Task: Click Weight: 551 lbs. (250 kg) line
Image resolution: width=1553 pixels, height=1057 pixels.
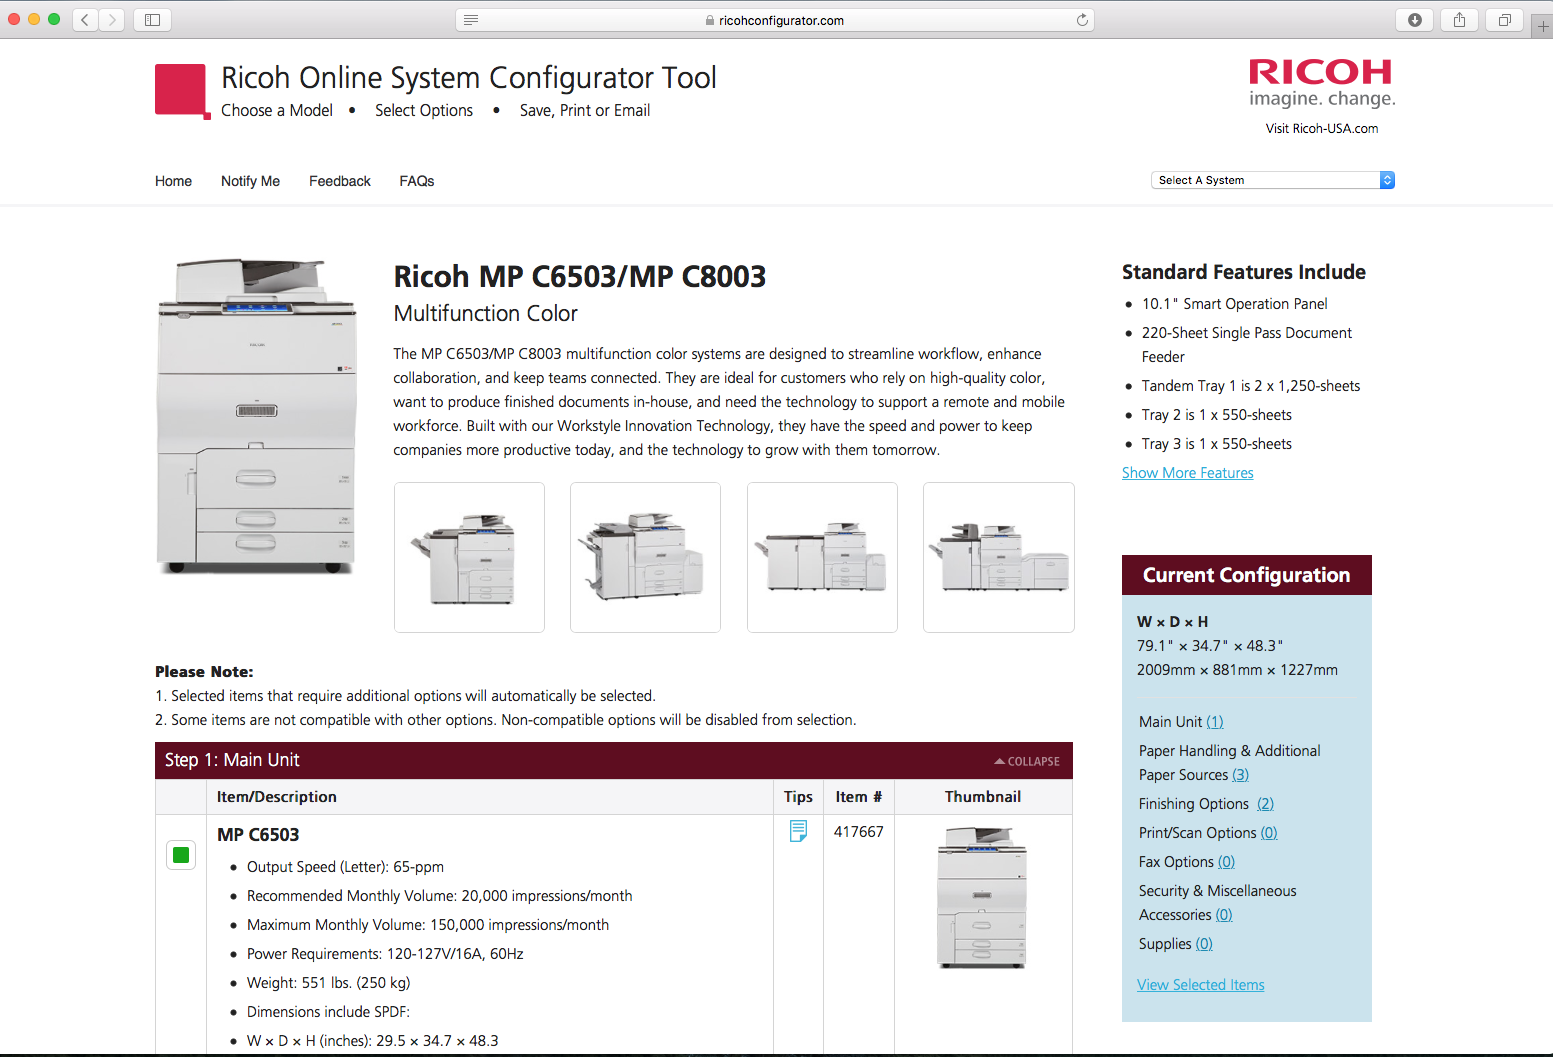Action: (329, 983)
